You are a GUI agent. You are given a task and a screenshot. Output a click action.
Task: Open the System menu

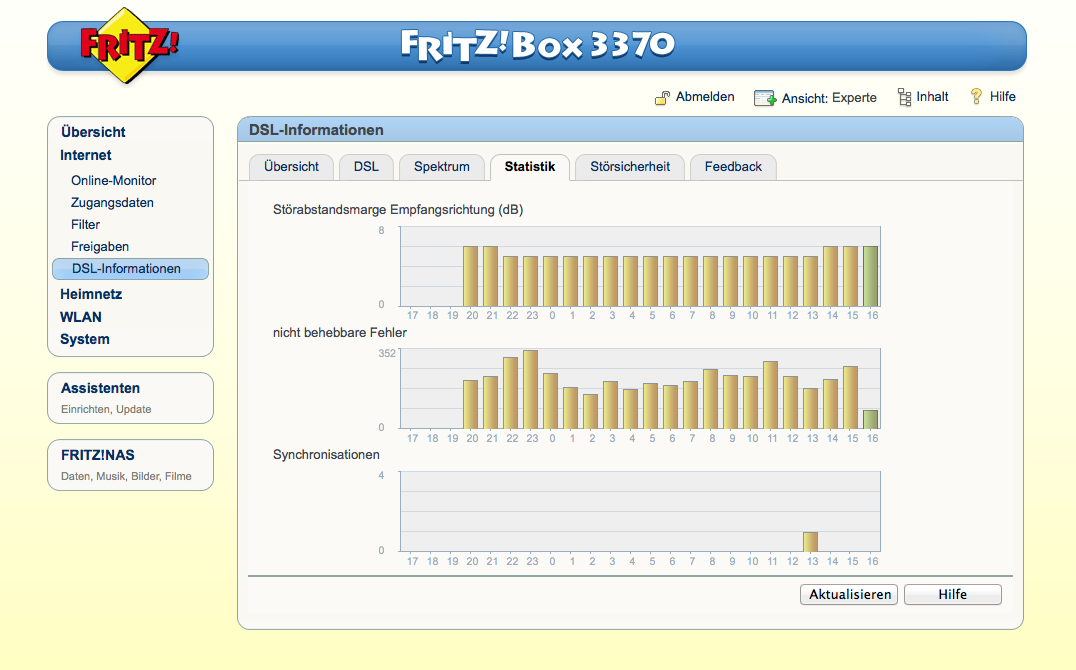85,339
